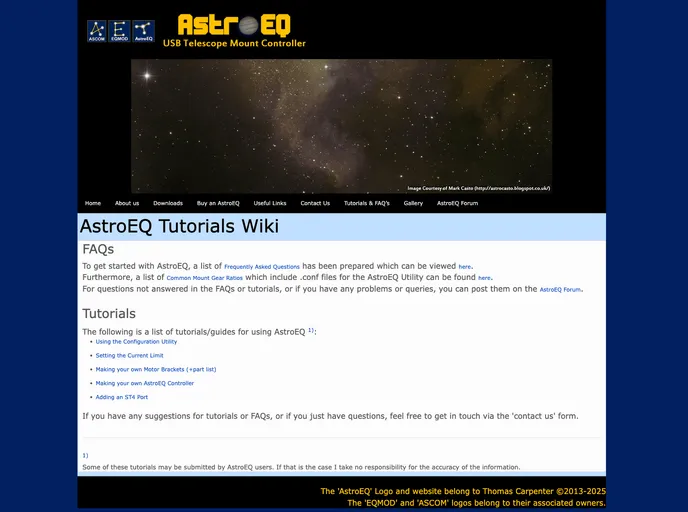Open the Downloads menu item
Image resolution: width=688 pixels, height=512 pixels.
[168, 203]
